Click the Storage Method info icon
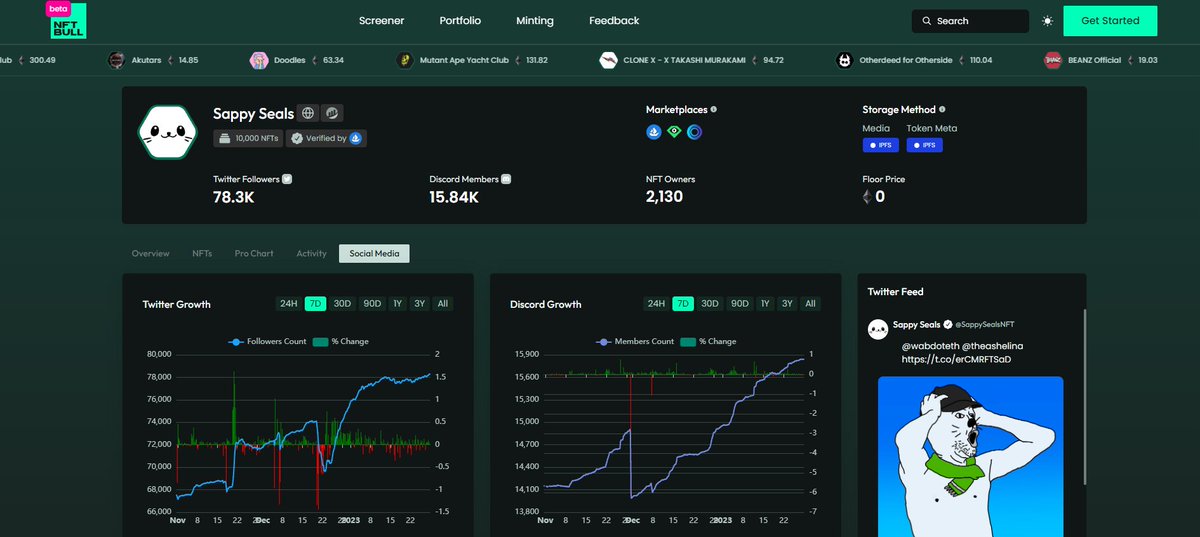The width and height of the screenshot is (1200, 537). pyautogui.click(x=942, y=109)
